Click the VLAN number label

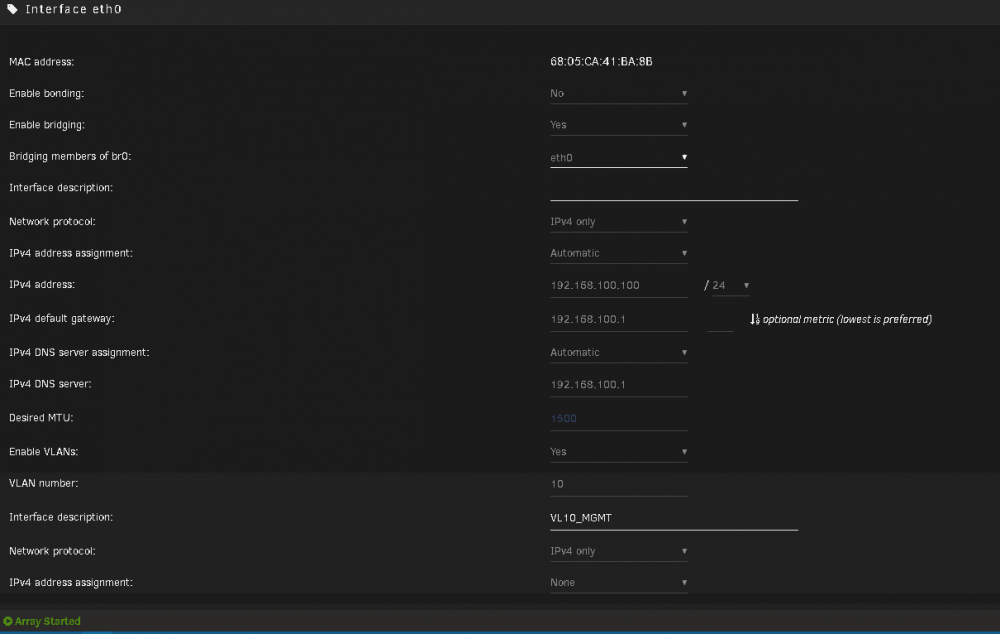pos(43,483)
